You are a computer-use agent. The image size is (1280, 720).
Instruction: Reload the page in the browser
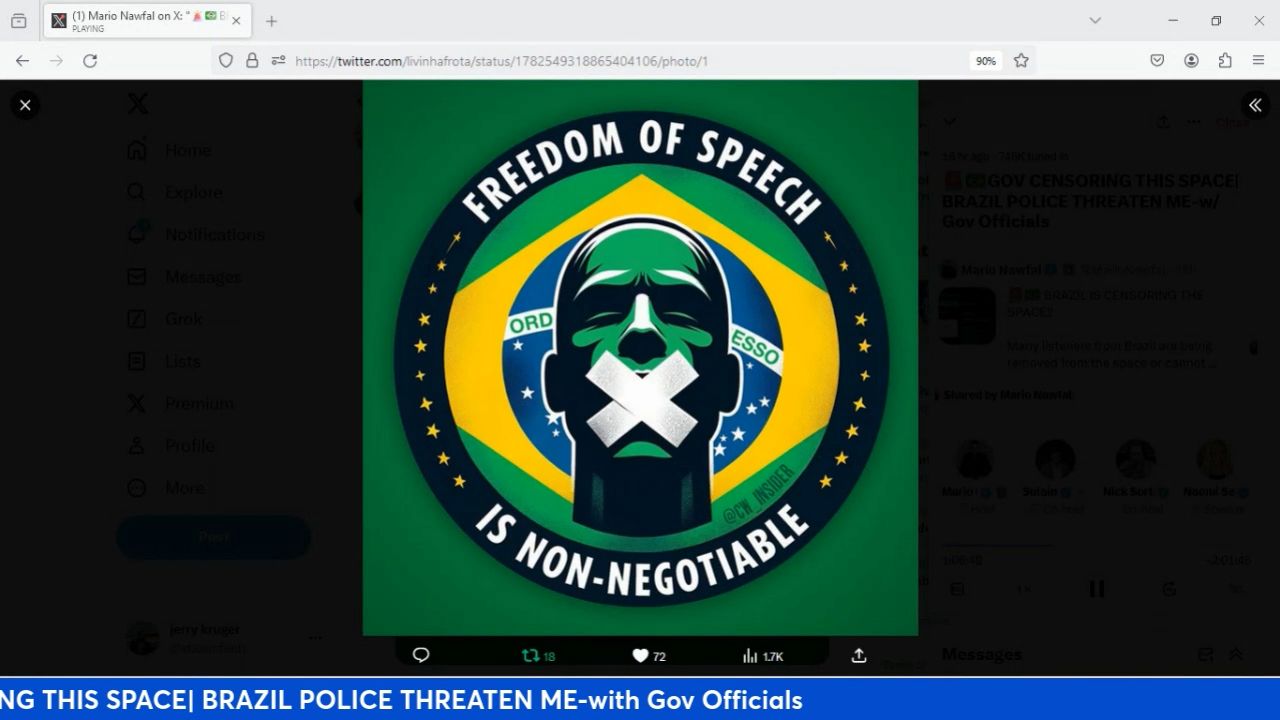pyautogui.click(x=90, y=61)
